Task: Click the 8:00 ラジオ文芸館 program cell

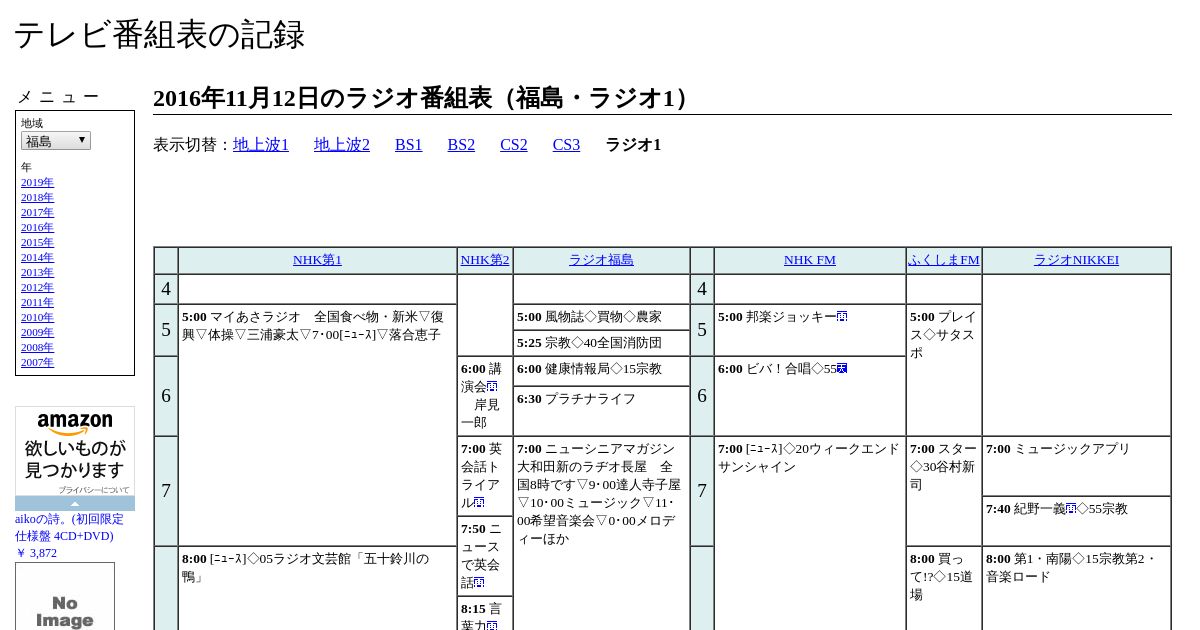Action: coord(317,588)
